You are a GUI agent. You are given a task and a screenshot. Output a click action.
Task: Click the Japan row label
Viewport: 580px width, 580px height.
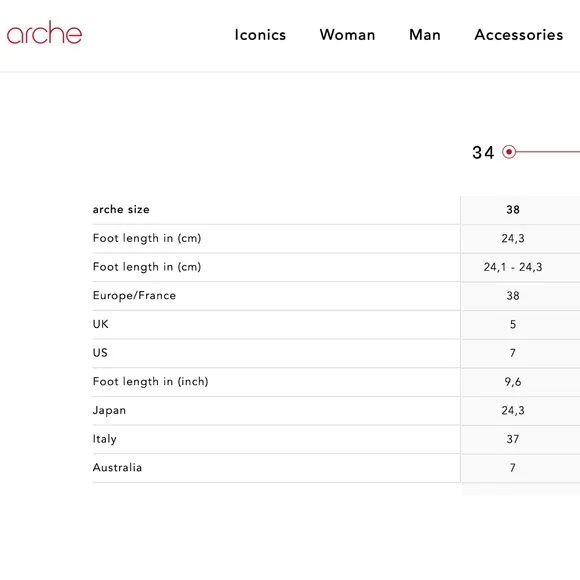point(109,410)
